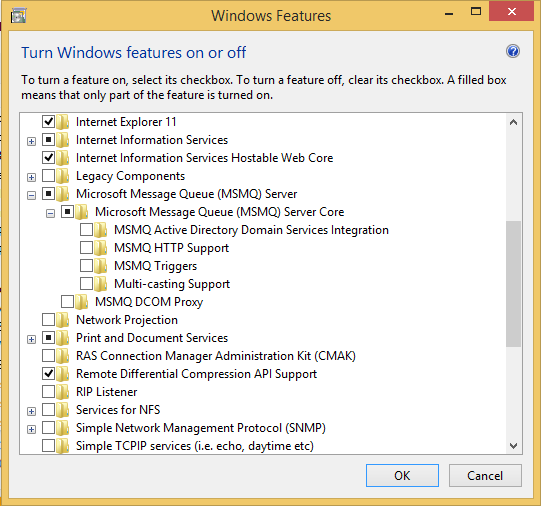Image resolution: width=541 pixels, height=506 pixels.
Task: Expand the Services for NFS node
Action: pyautogui.click(x=31, y=411)
